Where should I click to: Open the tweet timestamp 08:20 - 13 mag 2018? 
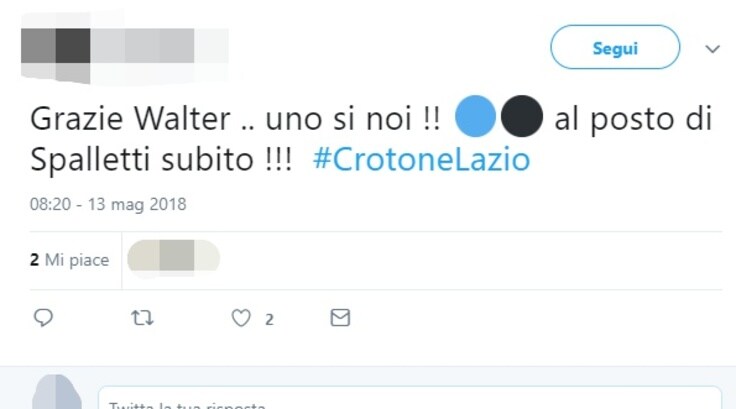pyautogui.click(x=108, y=204)
